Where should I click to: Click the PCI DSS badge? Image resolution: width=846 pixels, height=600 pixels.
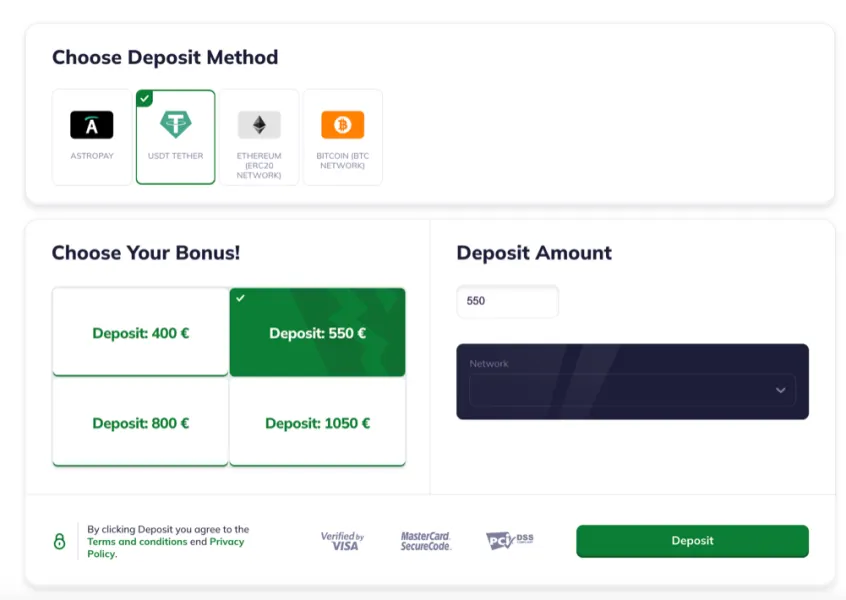click(510, 540)
